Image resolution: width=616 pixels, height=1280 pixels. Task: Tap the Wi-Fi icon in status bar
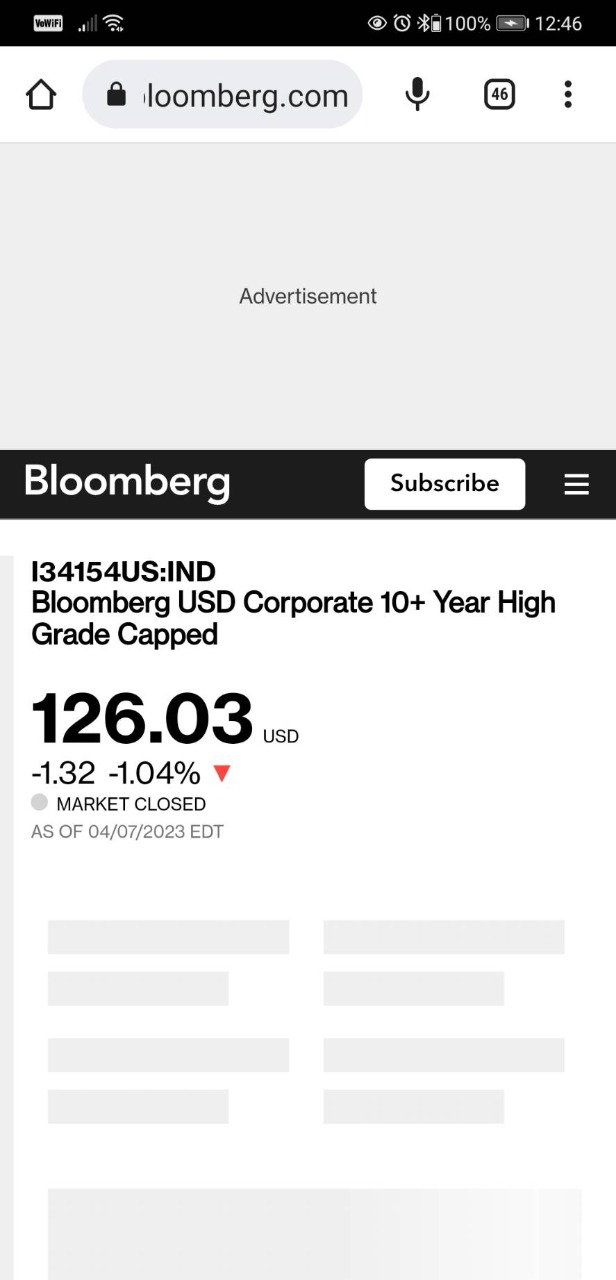coord(113,23)
